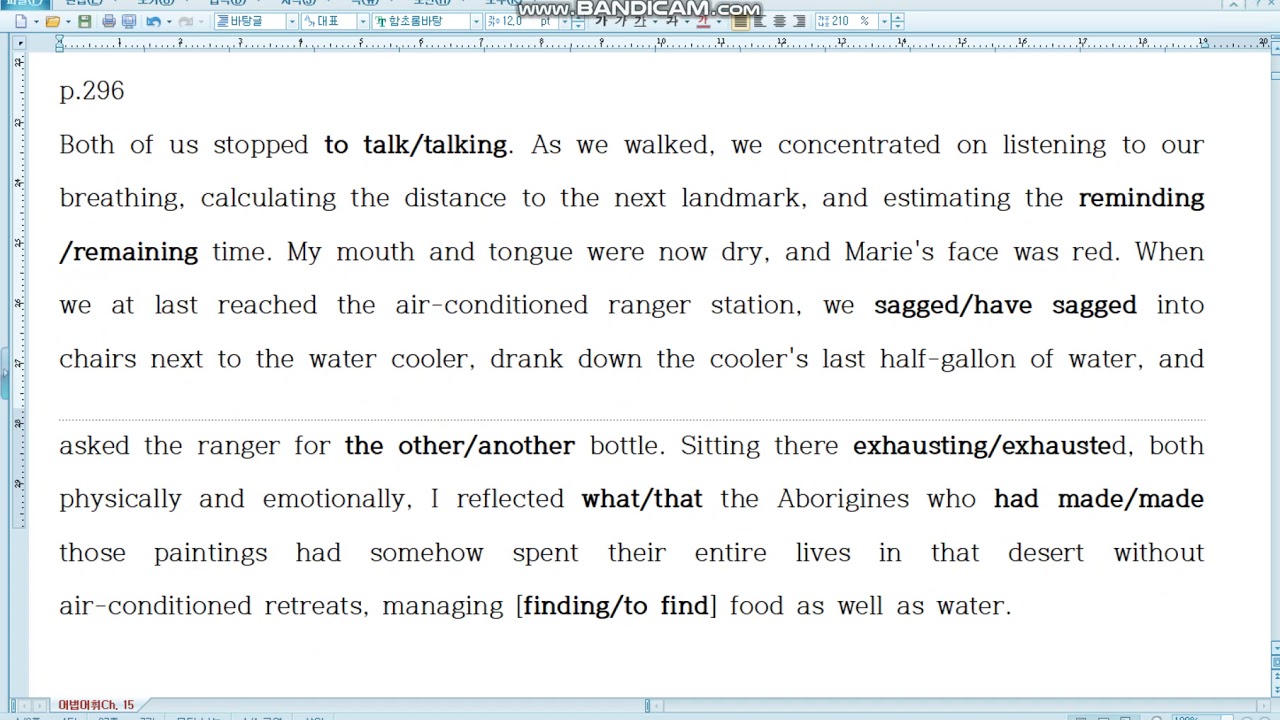This screenshot has width=1280, height=720.
Task: Click the 210 % line spacing field
Action: [846, 21]
